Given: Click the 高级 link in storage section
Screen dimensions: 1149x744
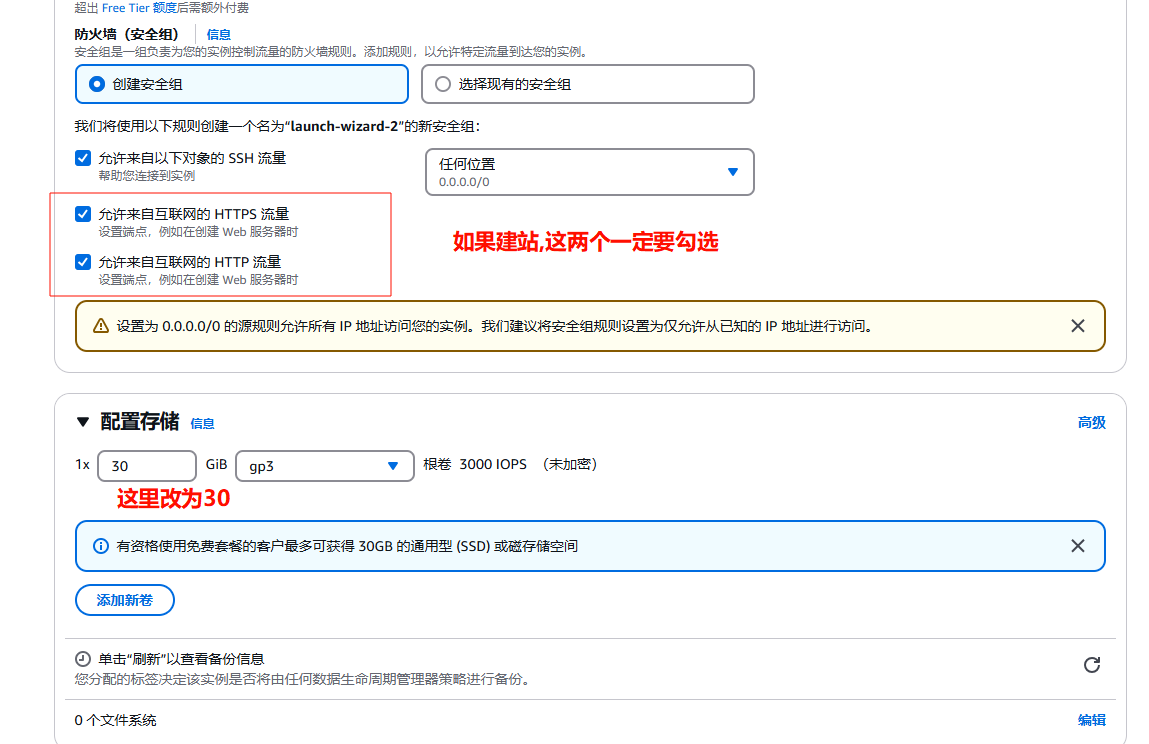Looking at the screenshot, I should point(1091,423).
